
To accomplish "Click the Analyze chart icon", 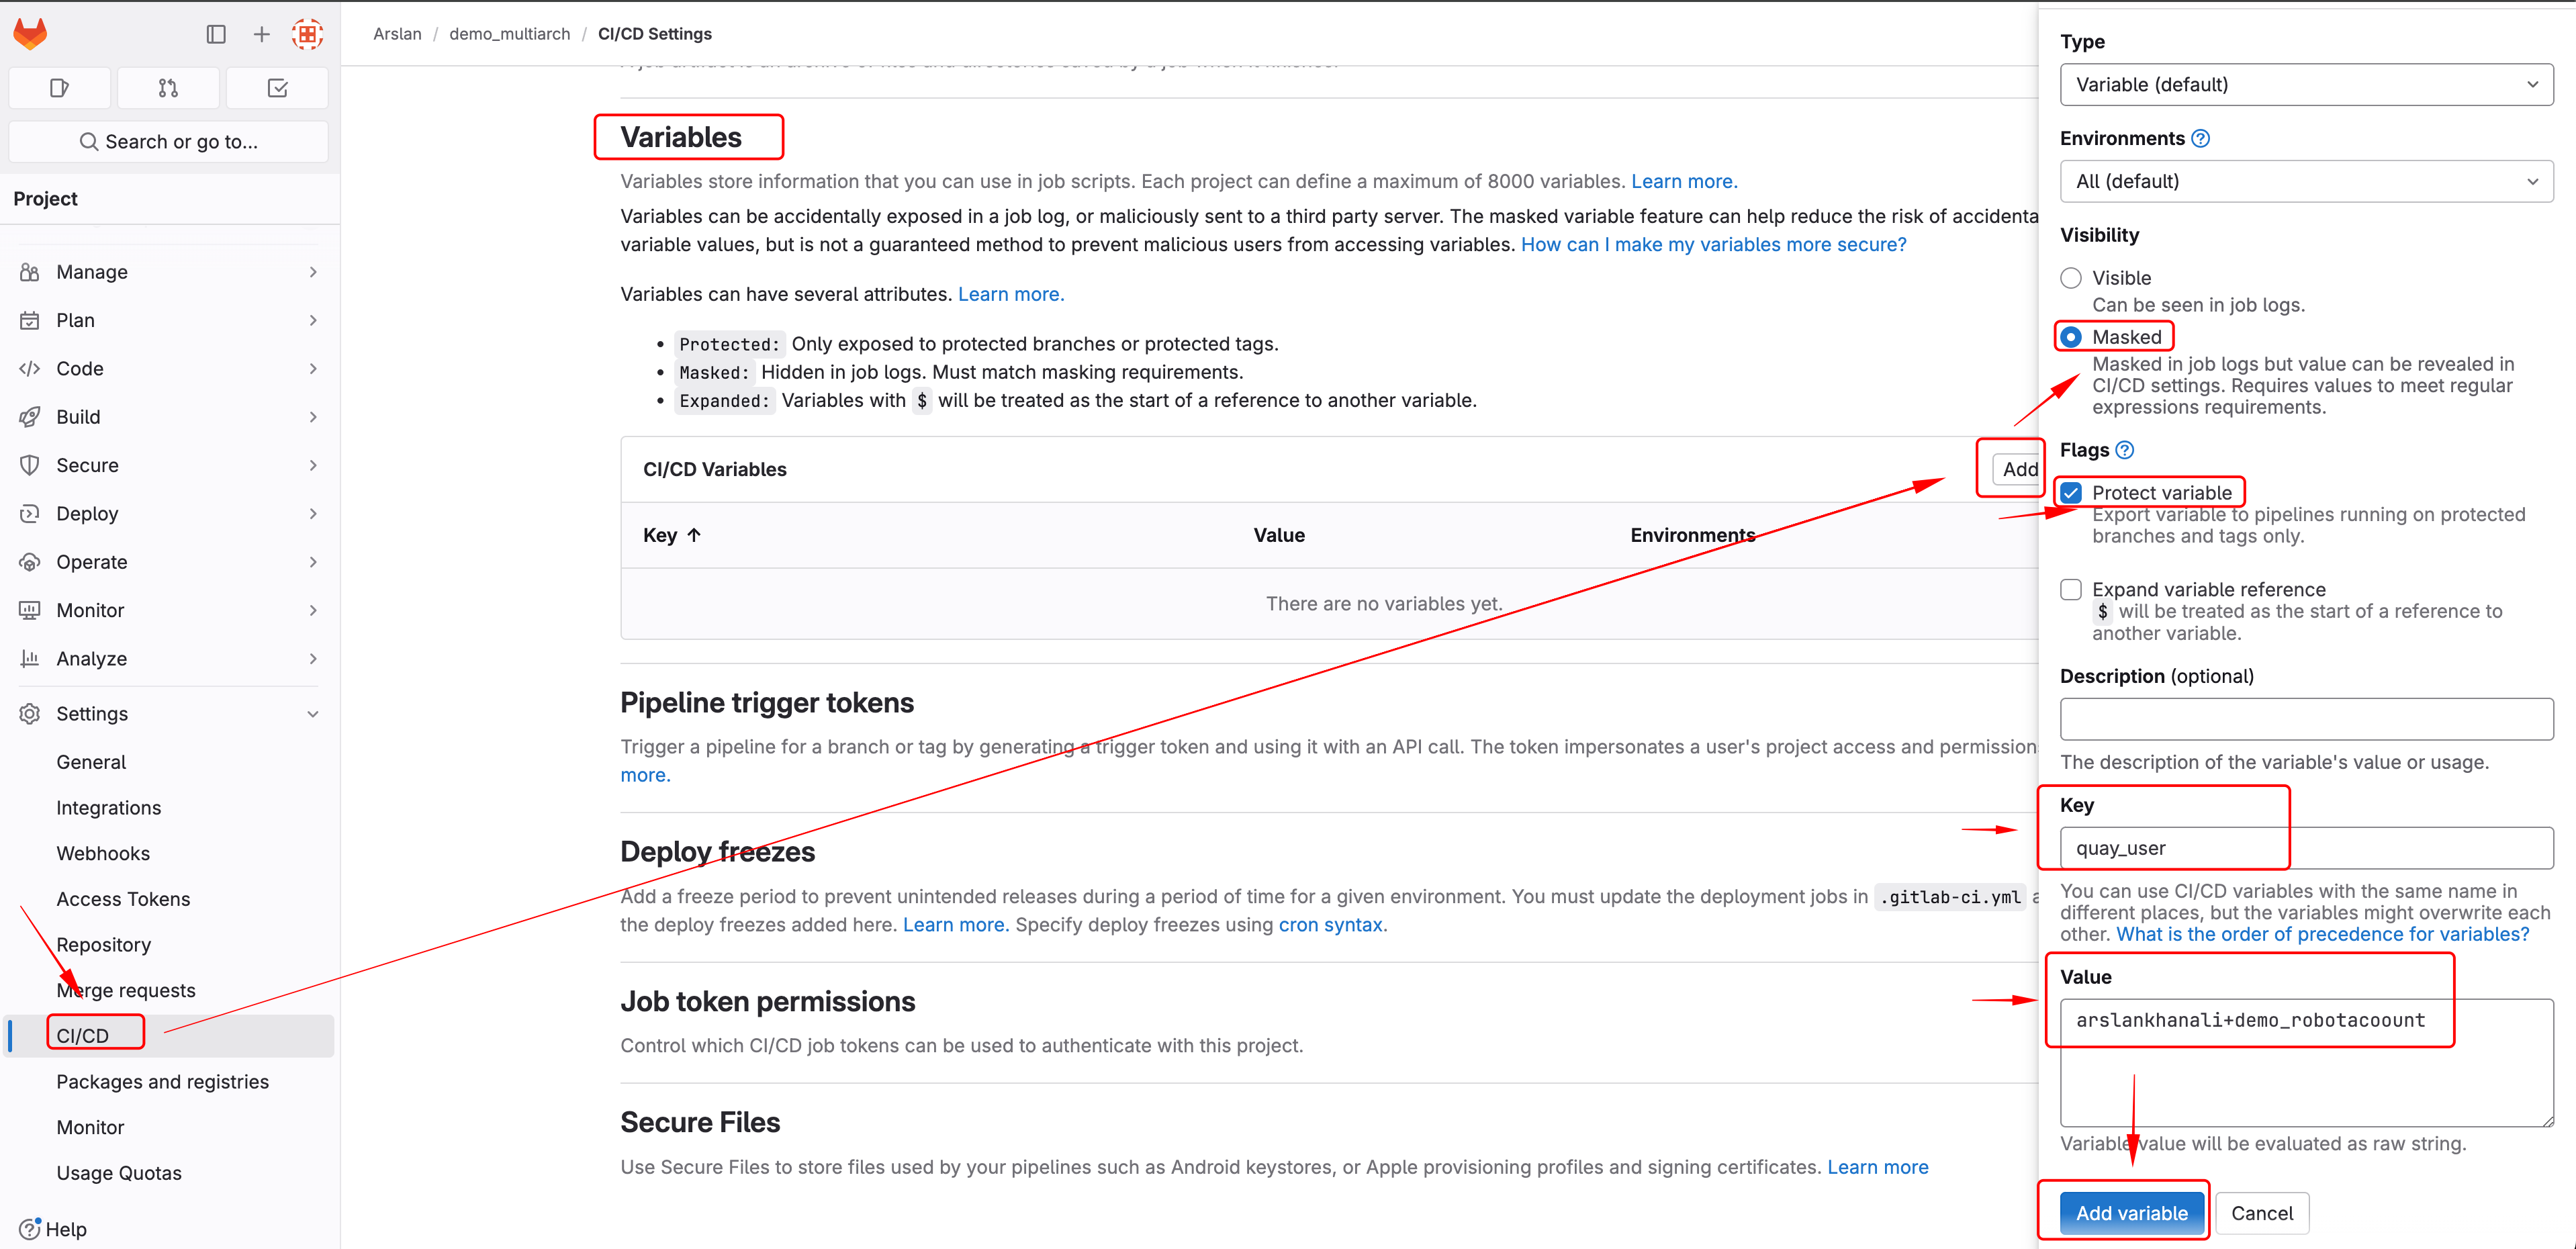I will click(30, 658).
